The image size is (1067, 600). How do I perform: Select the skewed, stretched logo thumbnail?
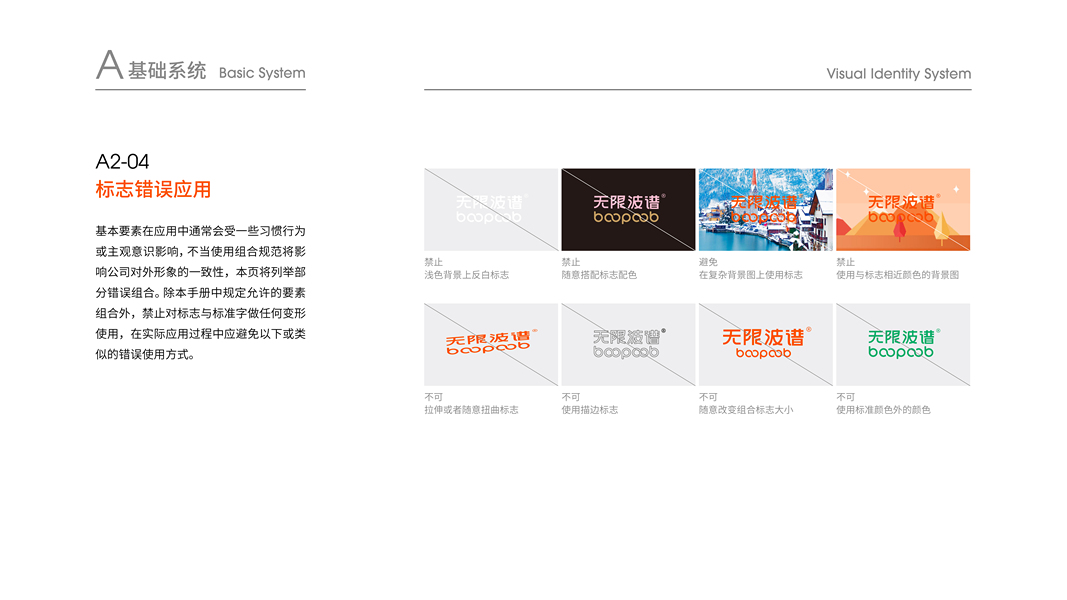coord(491,344)
